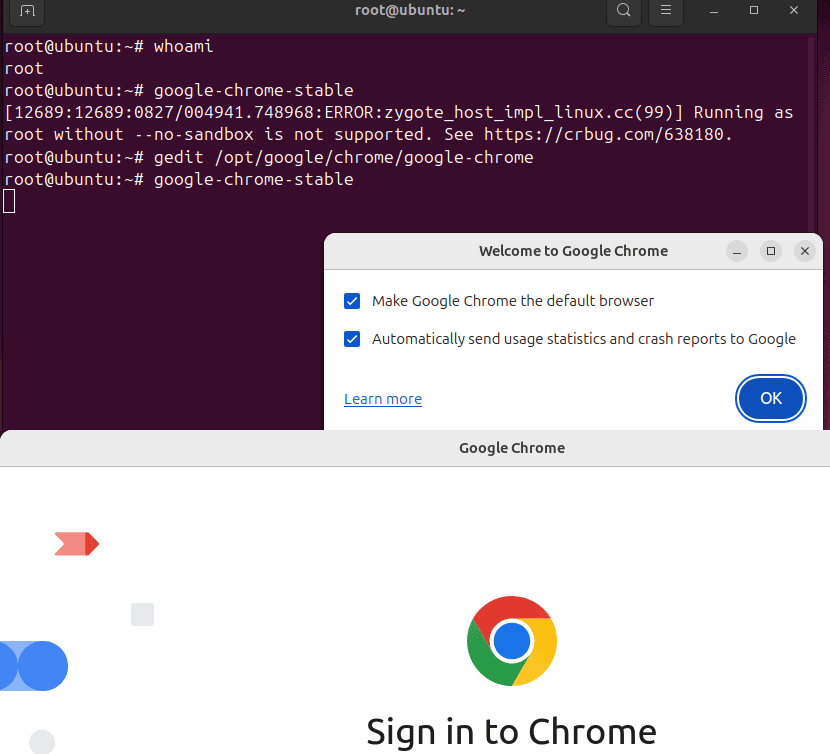Viewport: 830px width, 754px height.
Task: Click the 'whoami' command line in terminal
Action: (109, 47)
